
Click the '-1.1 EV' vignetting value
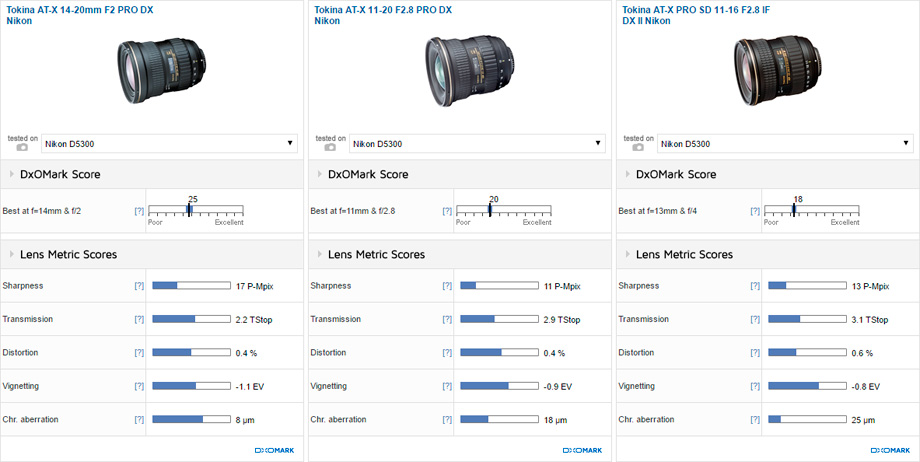pos(249,387)
